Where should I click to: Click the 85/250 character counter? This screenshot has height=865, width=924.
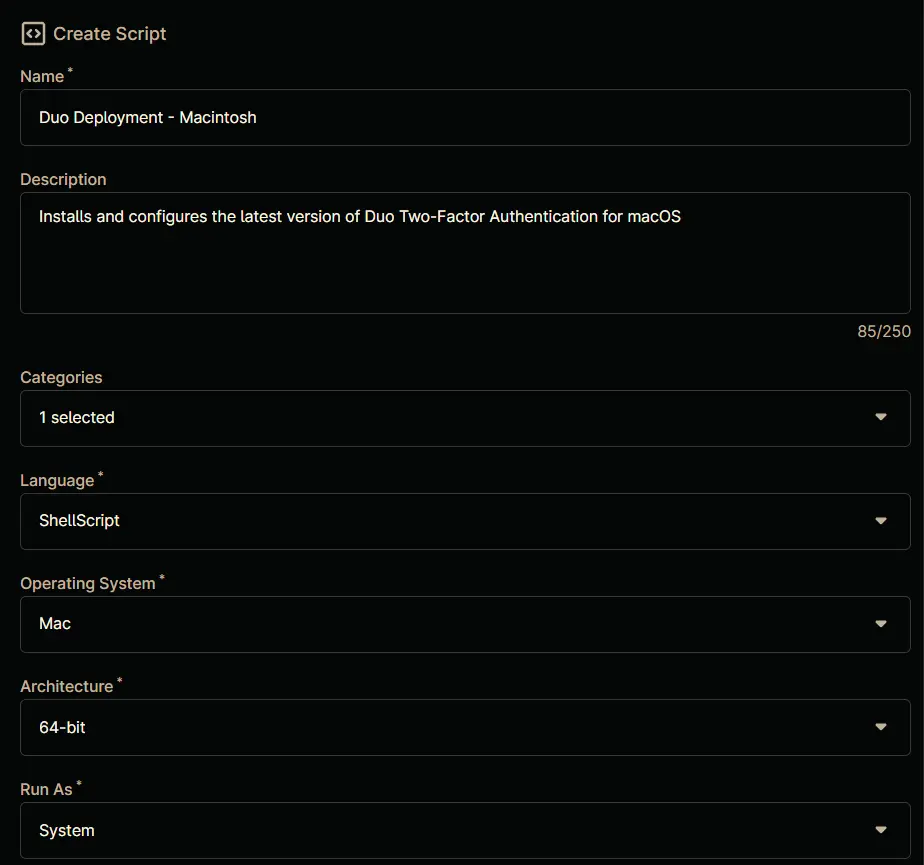point(884,331)
